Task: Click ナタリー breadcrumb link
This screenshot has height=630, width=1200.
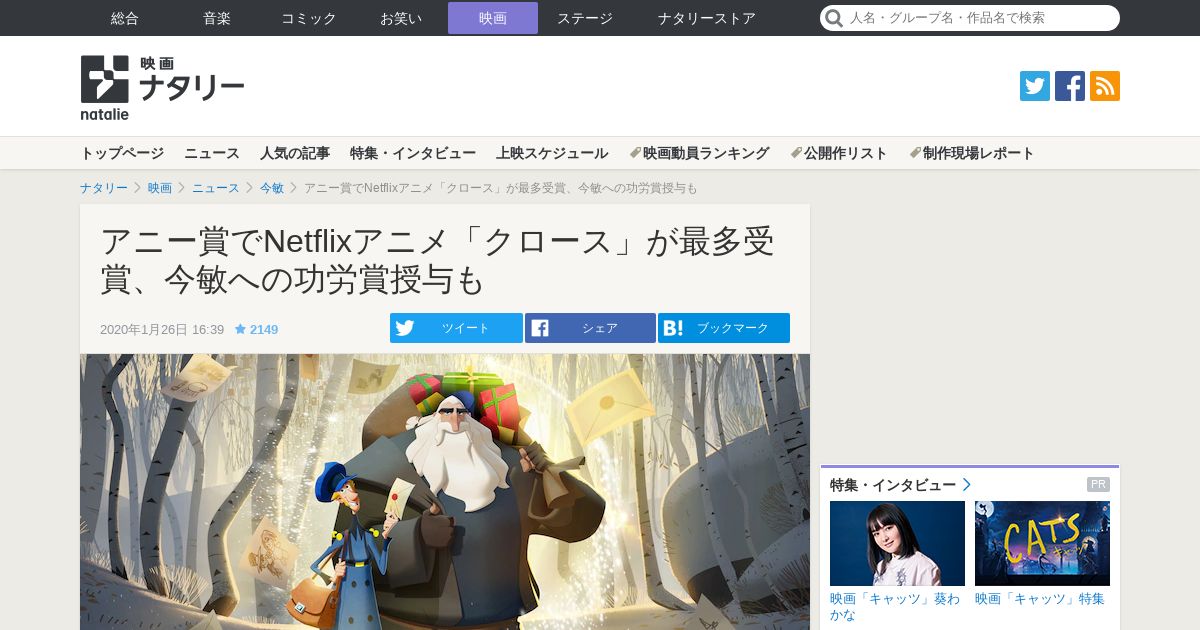Action: 104,188
